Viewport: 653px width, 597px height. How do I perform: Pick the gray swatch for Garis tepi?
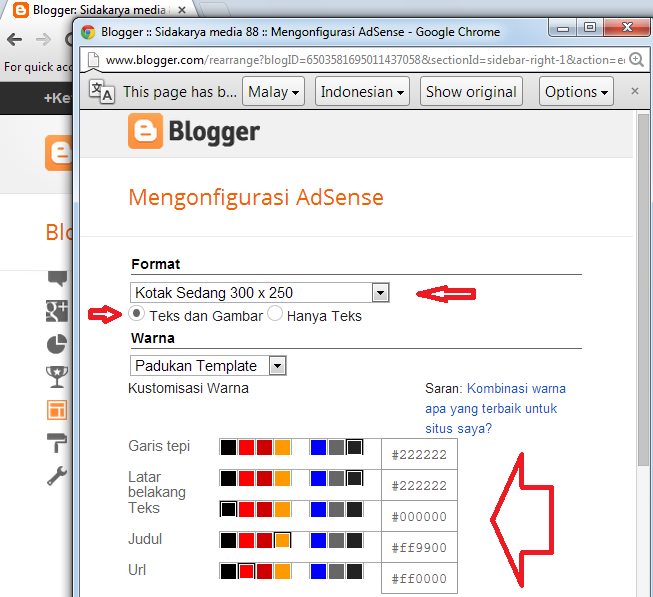pos(336,447)
